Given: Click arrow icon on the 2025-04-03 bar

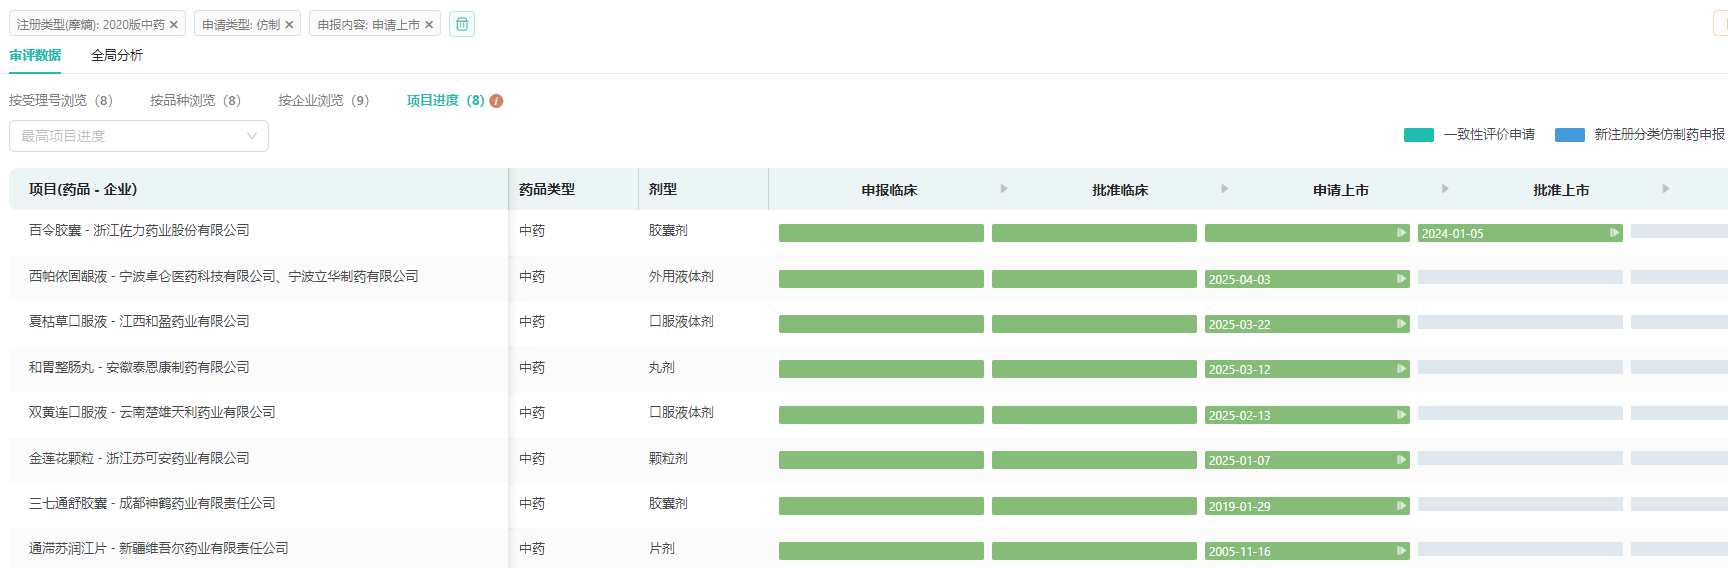Looking at the screenshot, I should [1401, 279].
